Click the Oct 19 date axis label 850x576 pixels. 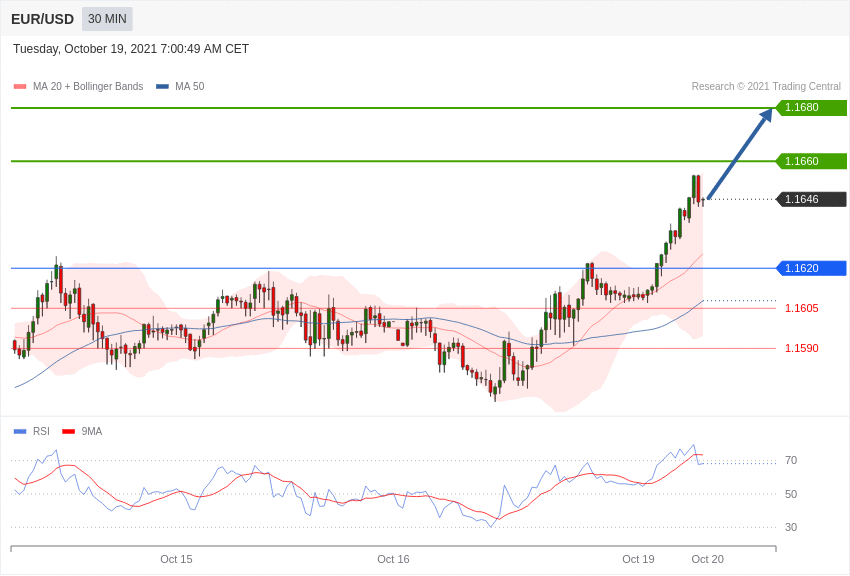pyautogui.click(x=638, y=559)
